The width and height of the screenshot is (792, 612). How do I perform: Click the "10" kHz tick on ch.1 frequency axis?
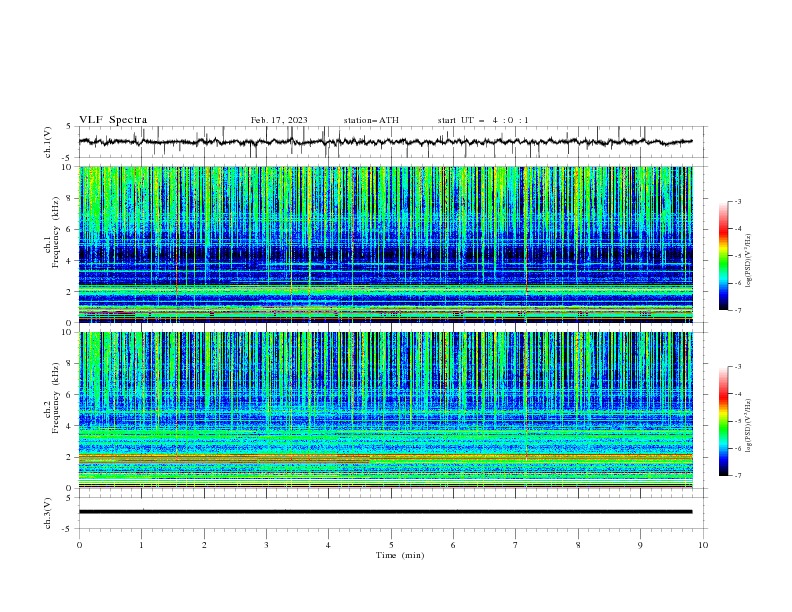[x=68, y=167]
